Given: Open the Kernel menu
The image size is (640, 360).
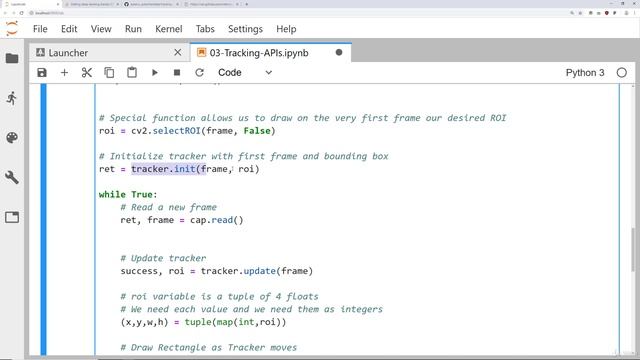Looking at the screenshot, I should point(169,29).
